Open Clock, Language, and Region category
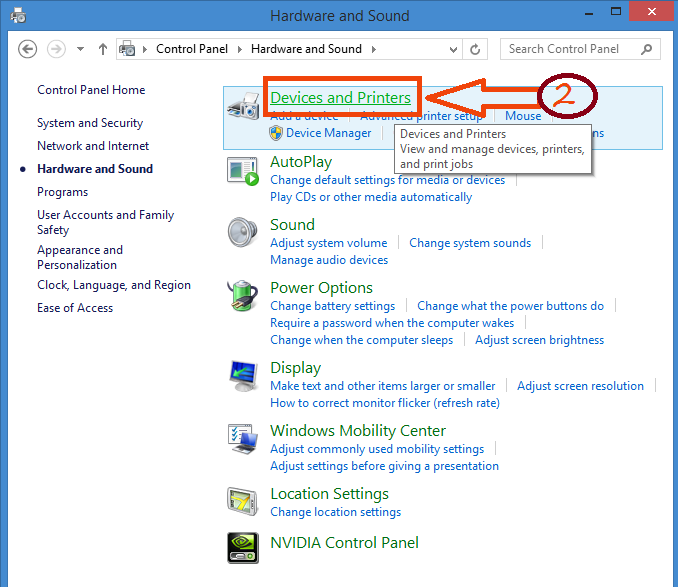The height and width of the screenshot is (587, 678). 114,285
